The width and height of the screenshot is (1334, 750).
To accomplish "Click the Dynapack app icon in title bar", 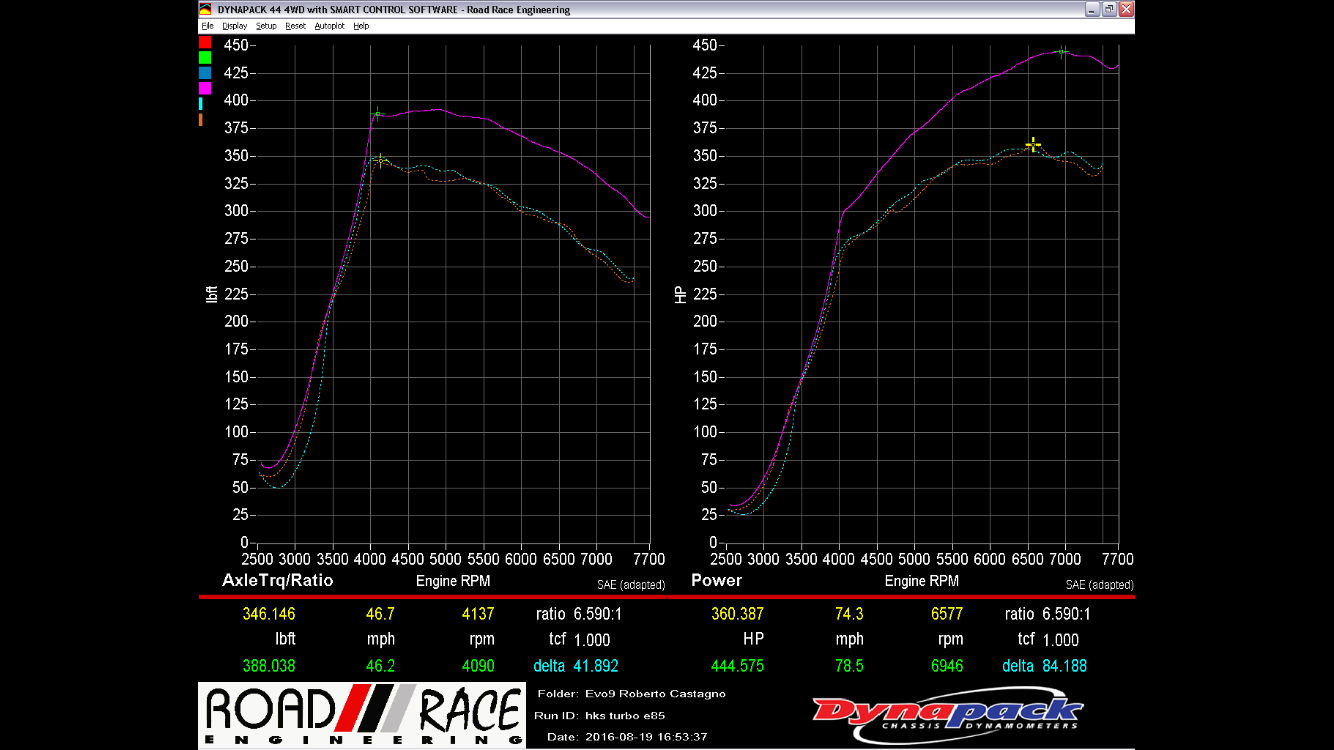I will pos(206,9).
